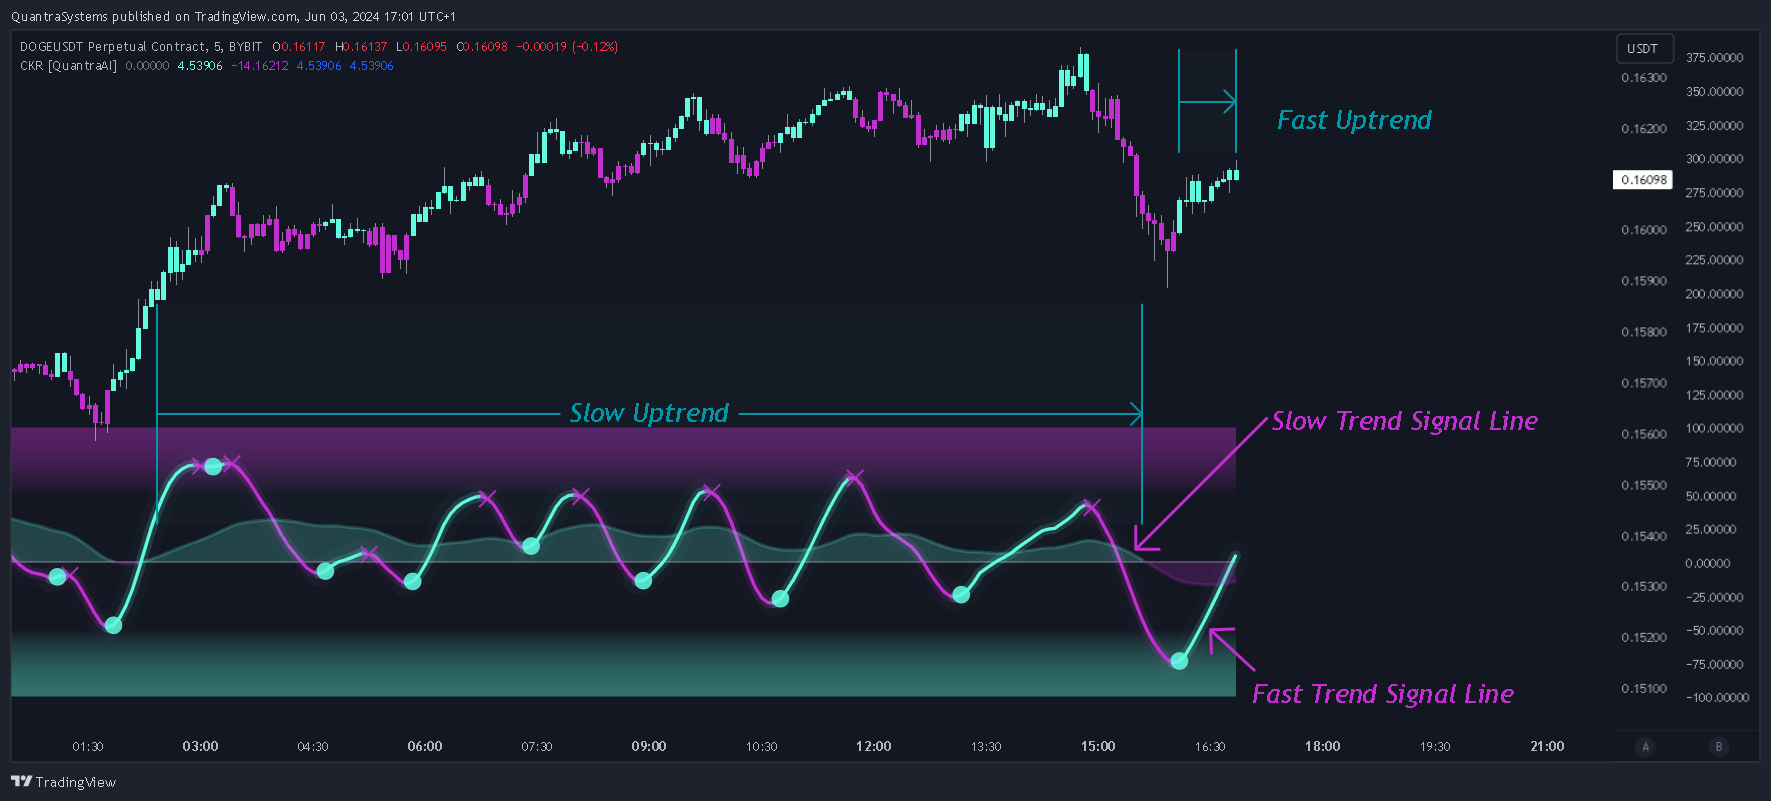The image size is (1771, 801).
Task: Click the CKR value -14.16212
Action: pos(260,66)
